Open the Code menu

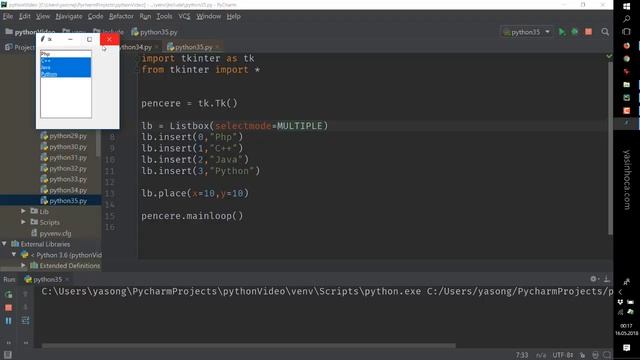pos(96,16)
